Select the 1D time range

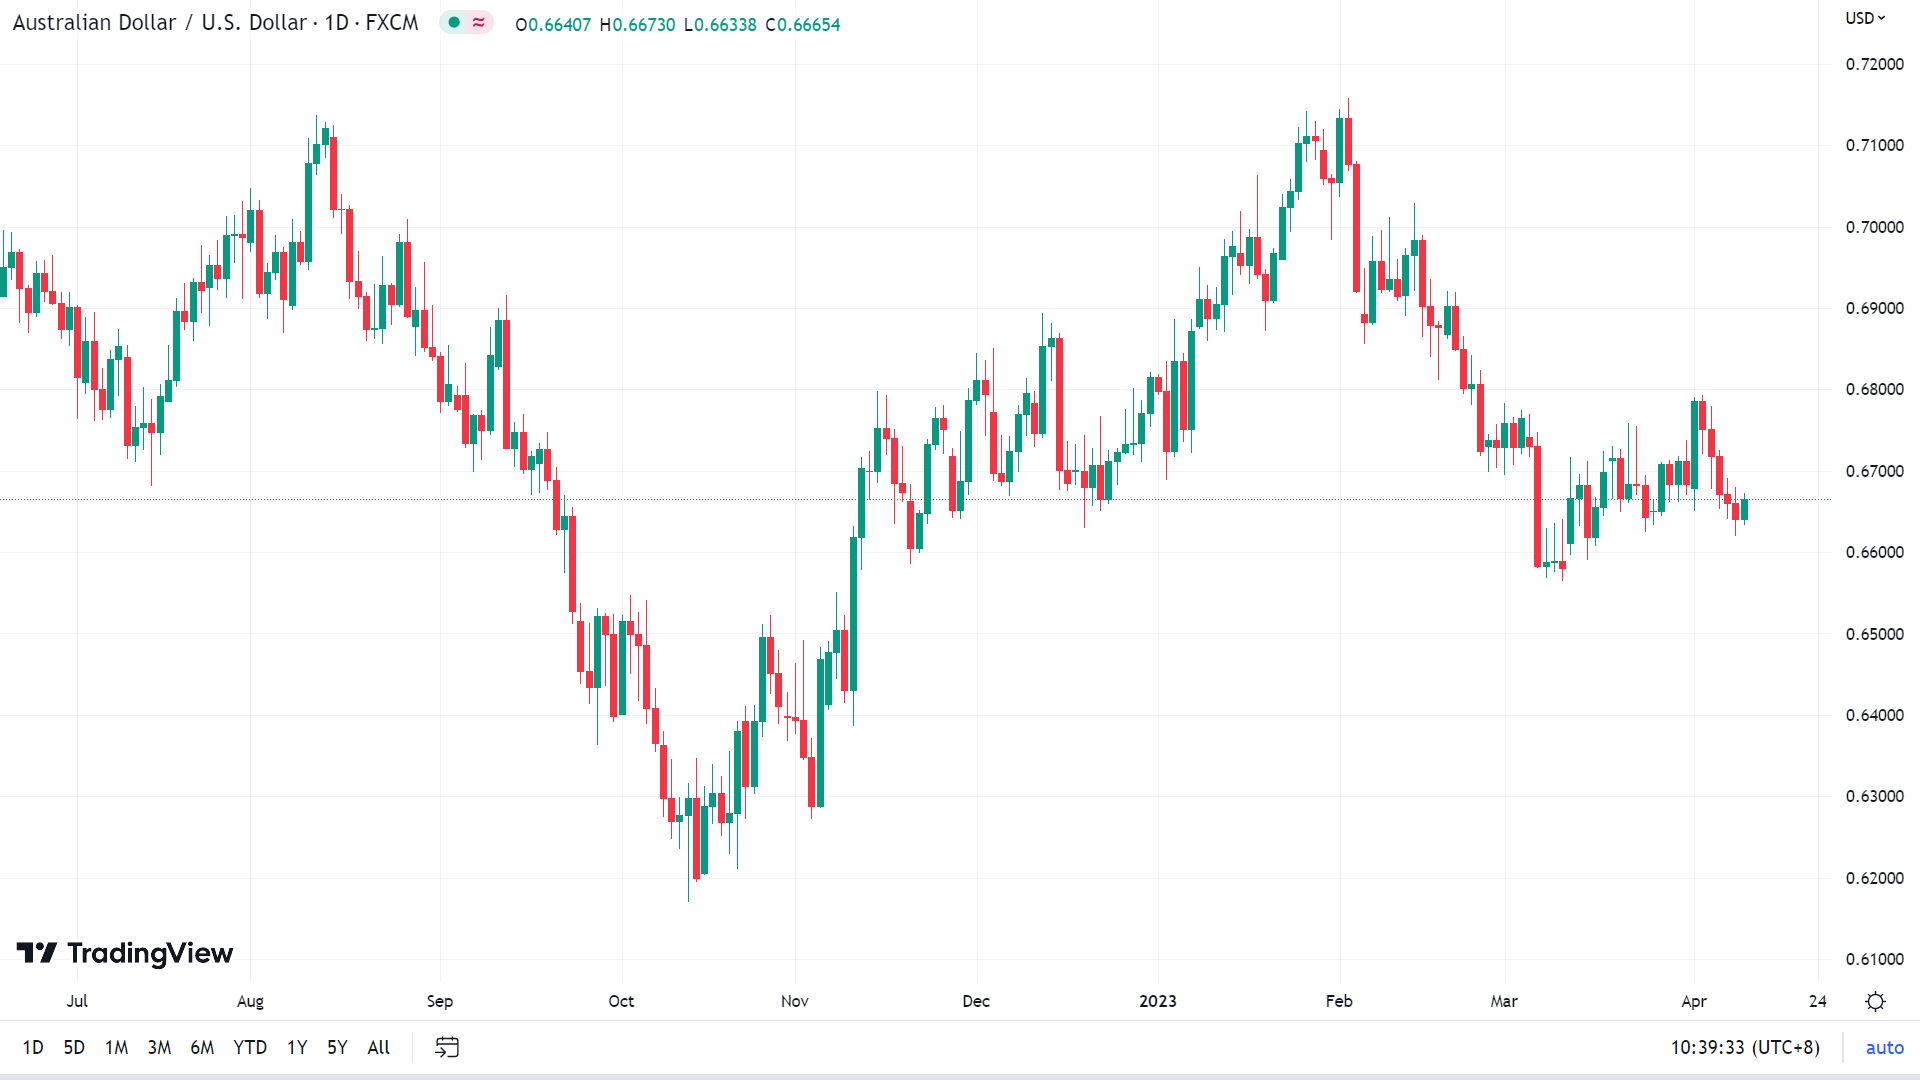(x=33, y=1047)
